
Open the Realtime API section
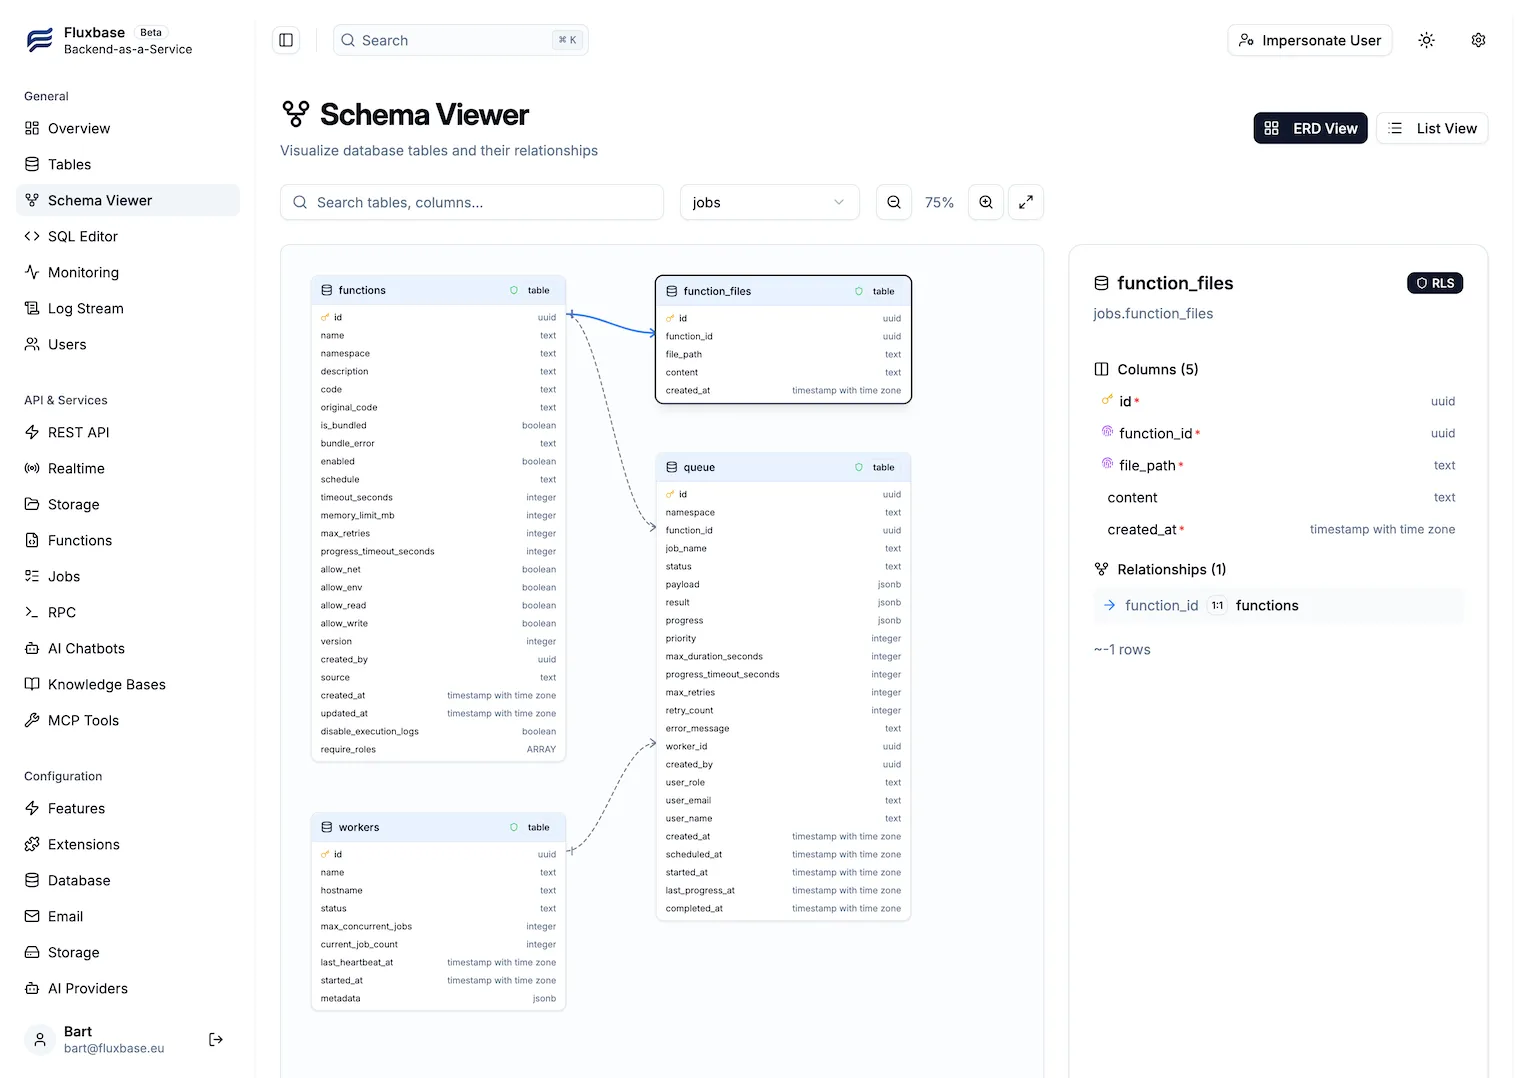click(77, 468)
